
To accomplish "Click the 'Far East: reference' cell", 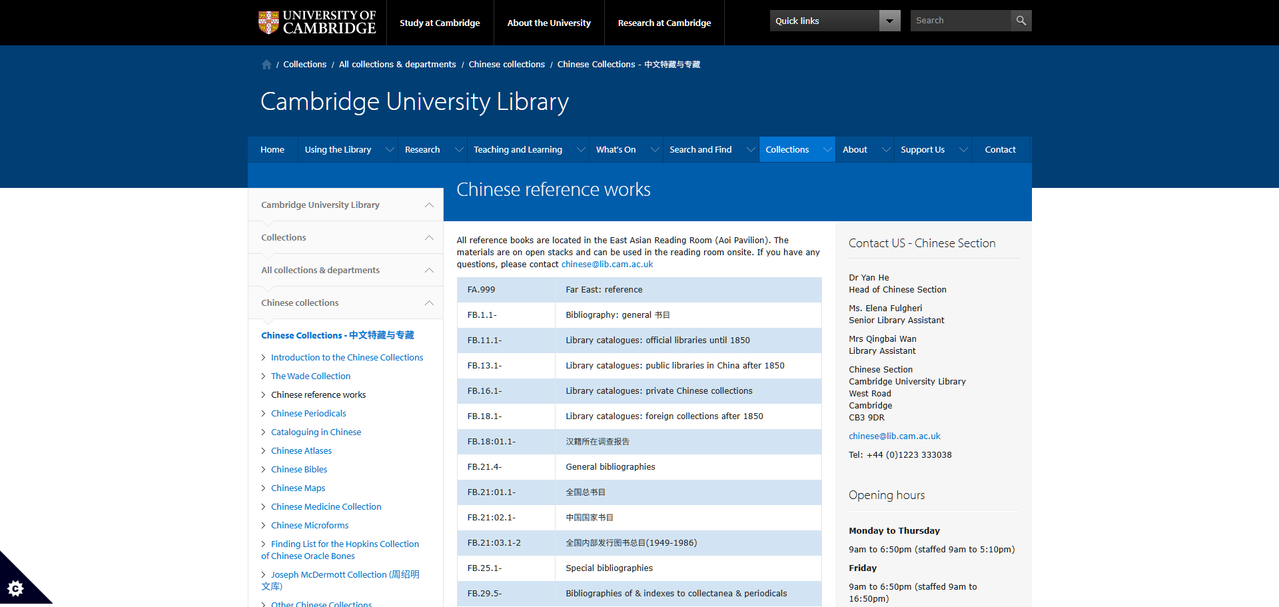I will tap(688, 290).
